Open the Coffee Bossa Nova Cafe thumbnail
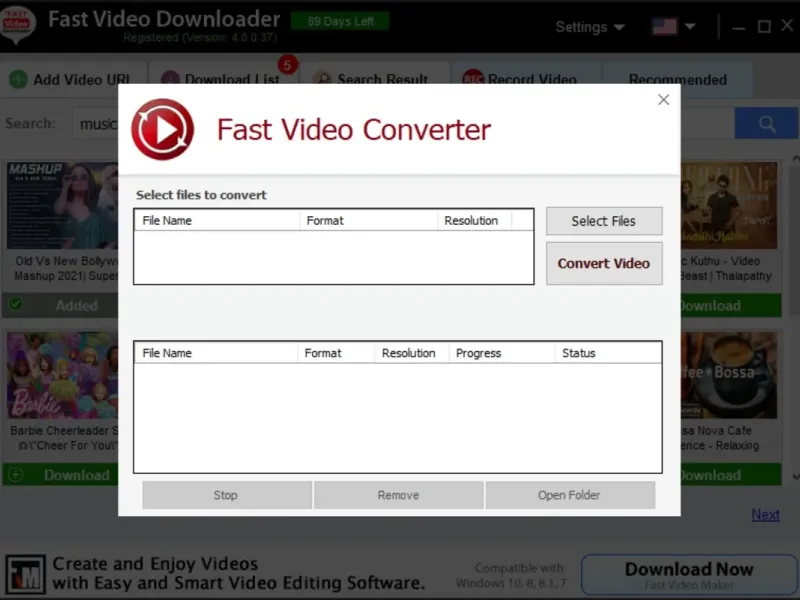The width and height of the screenshot is (800, 600). coord(729,375)
